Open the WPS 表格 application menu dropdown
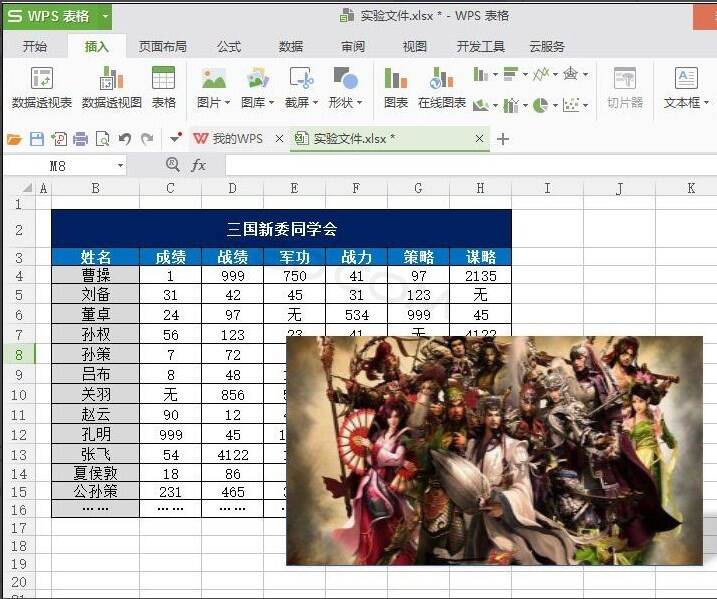 click(106, 16)
